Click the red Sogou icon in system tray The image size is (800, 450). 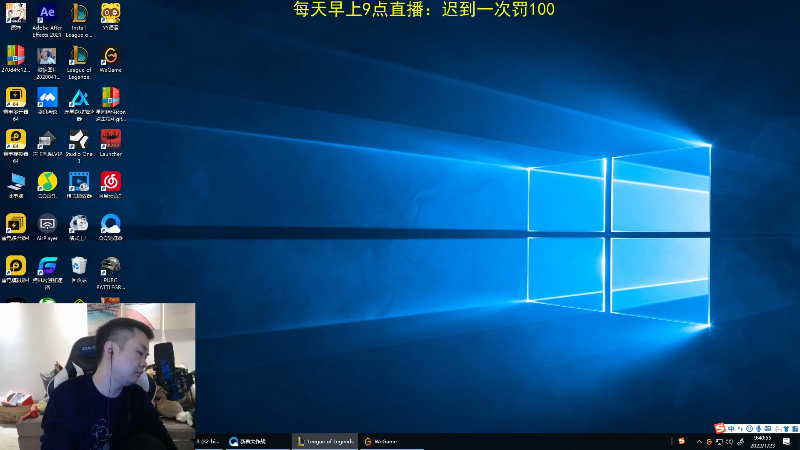(682, 441)
